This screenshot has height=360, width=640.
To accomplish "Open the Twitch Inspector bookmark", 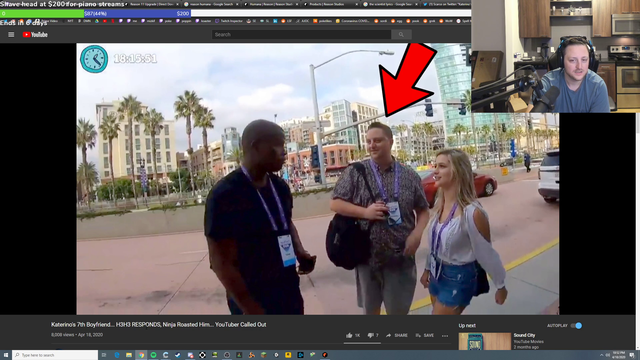I will (229, 21).
